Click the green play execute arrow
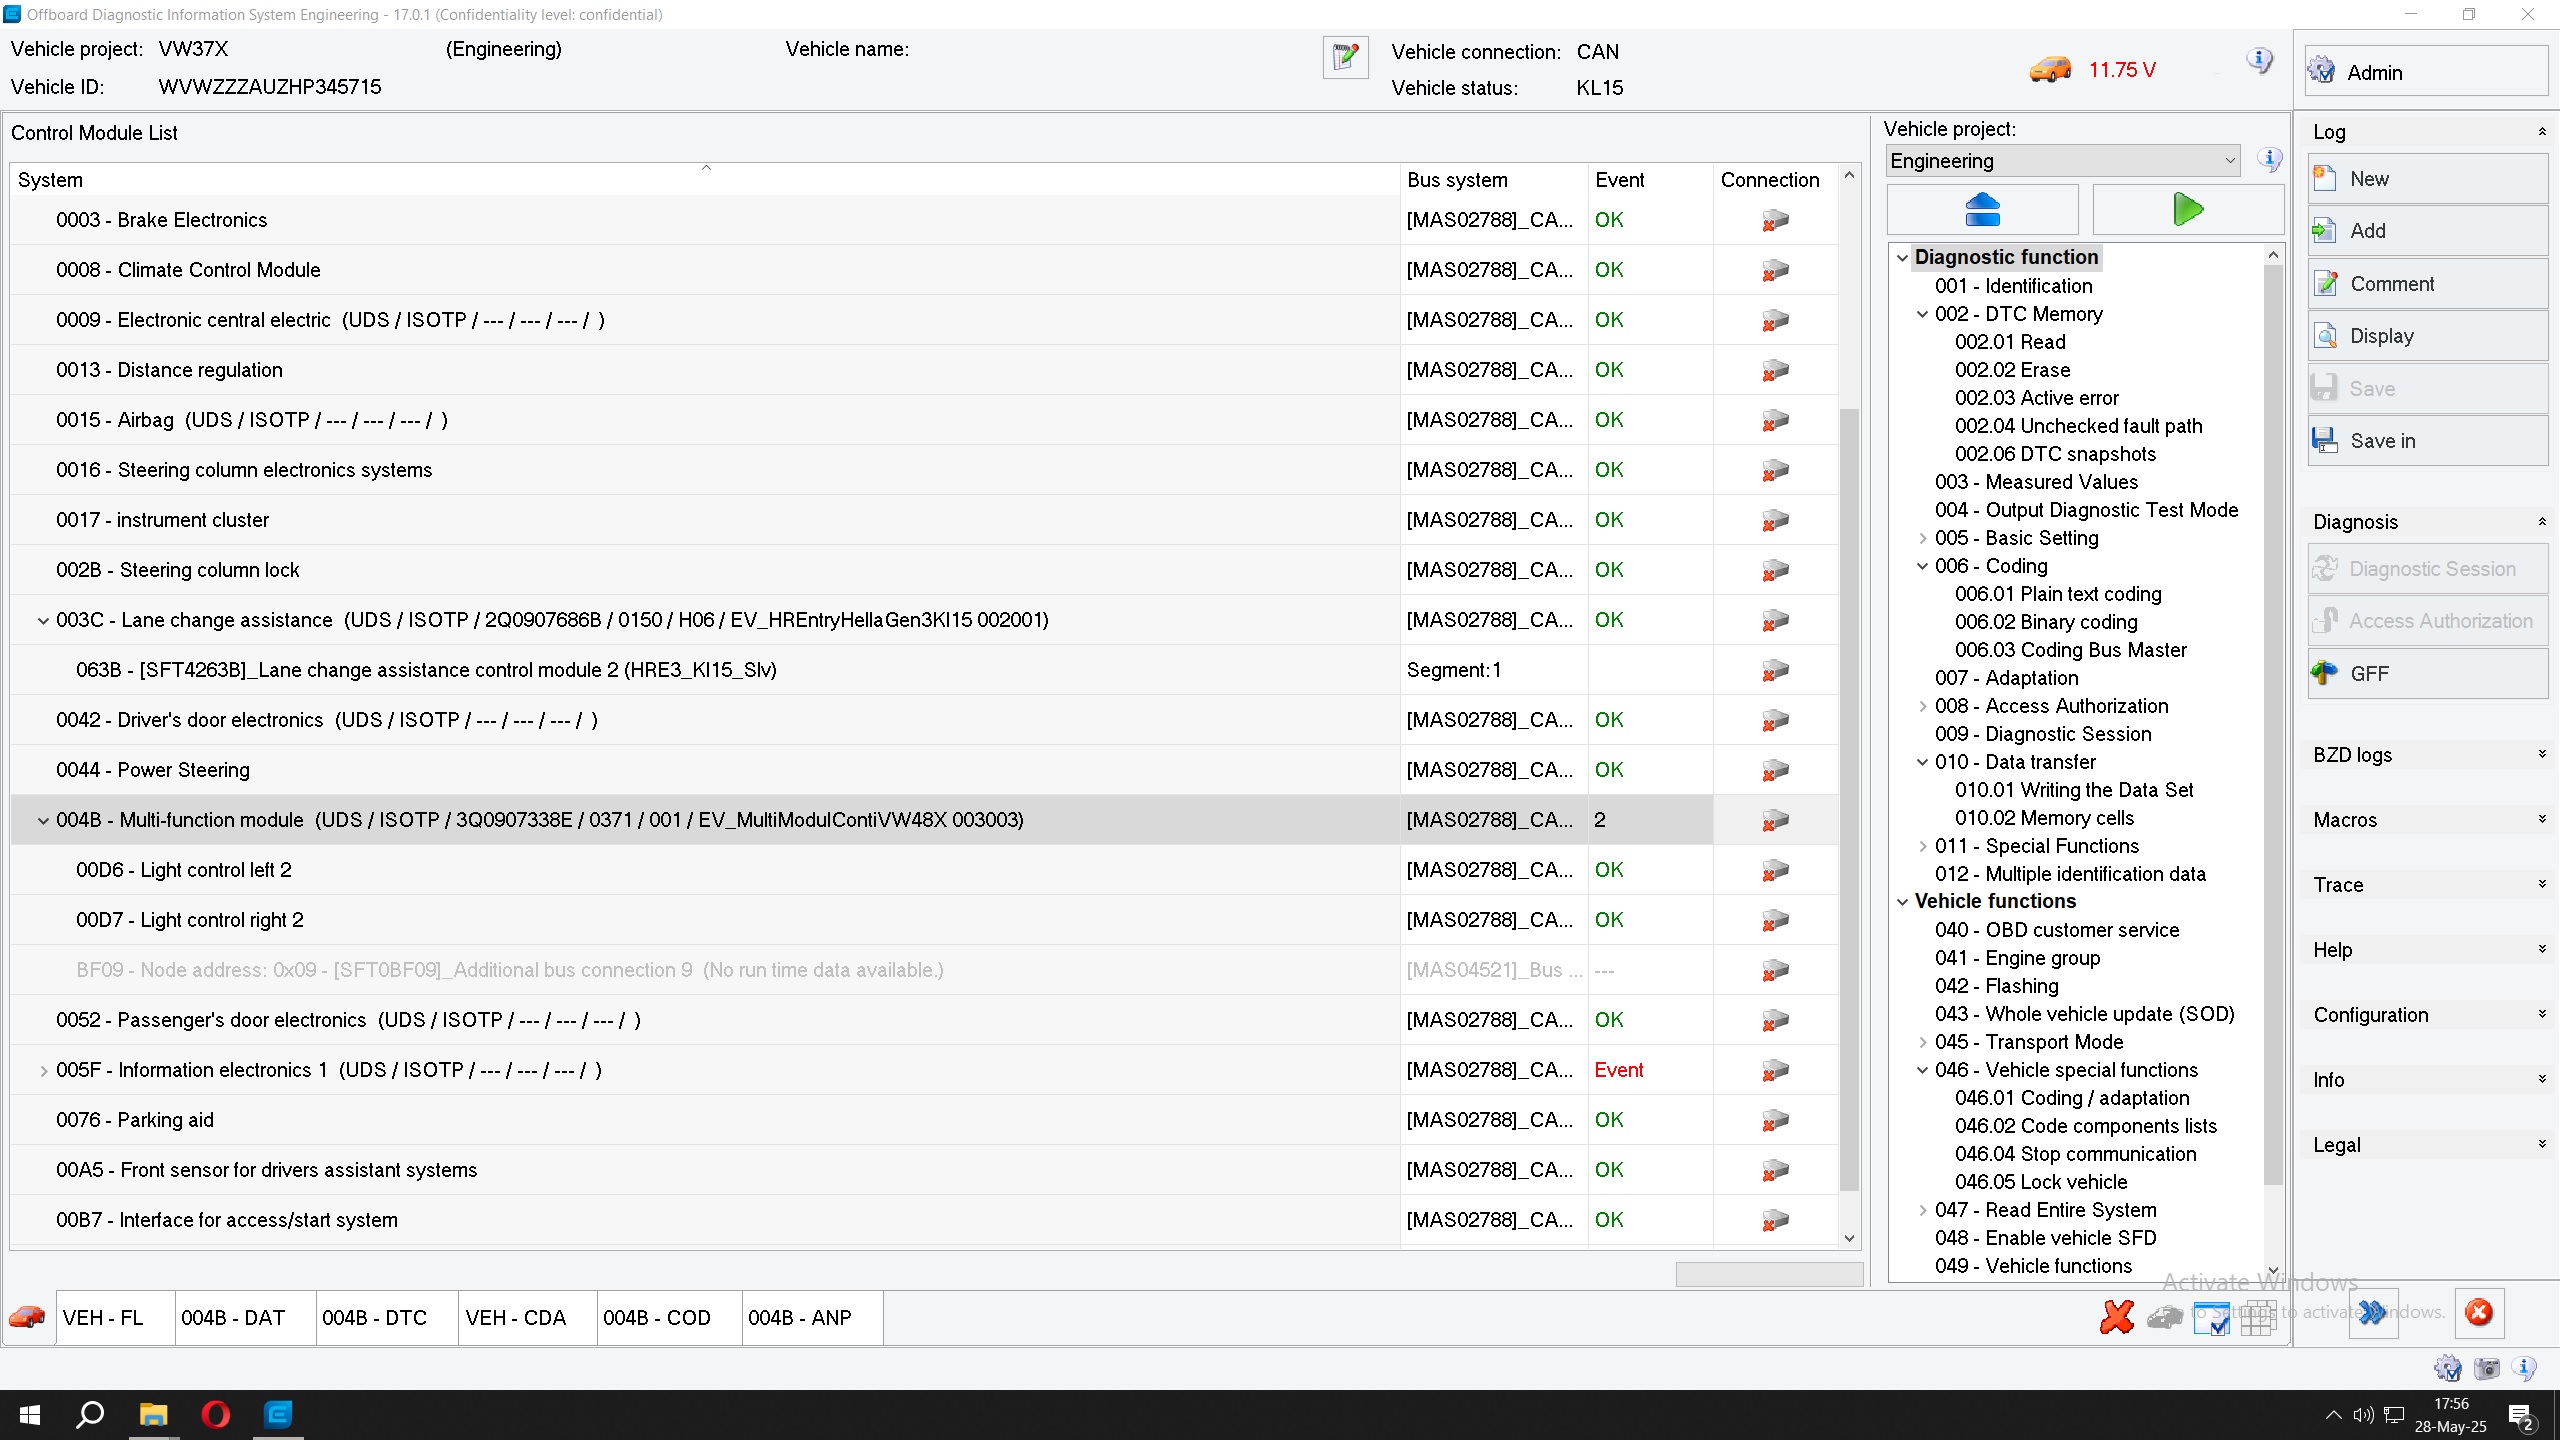Image resolution: width=2560 pixels, height=1440 pixels. (2187, 210)
